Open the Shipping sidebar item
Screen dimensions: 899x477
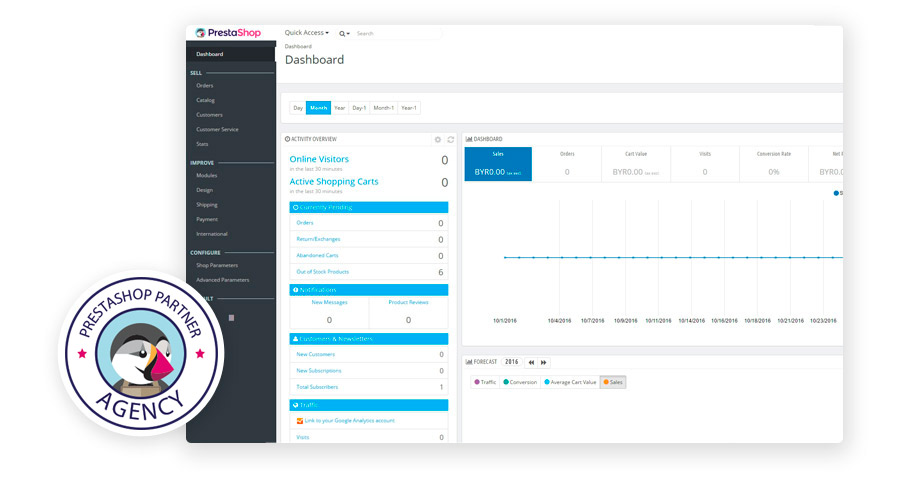point(207,205)
